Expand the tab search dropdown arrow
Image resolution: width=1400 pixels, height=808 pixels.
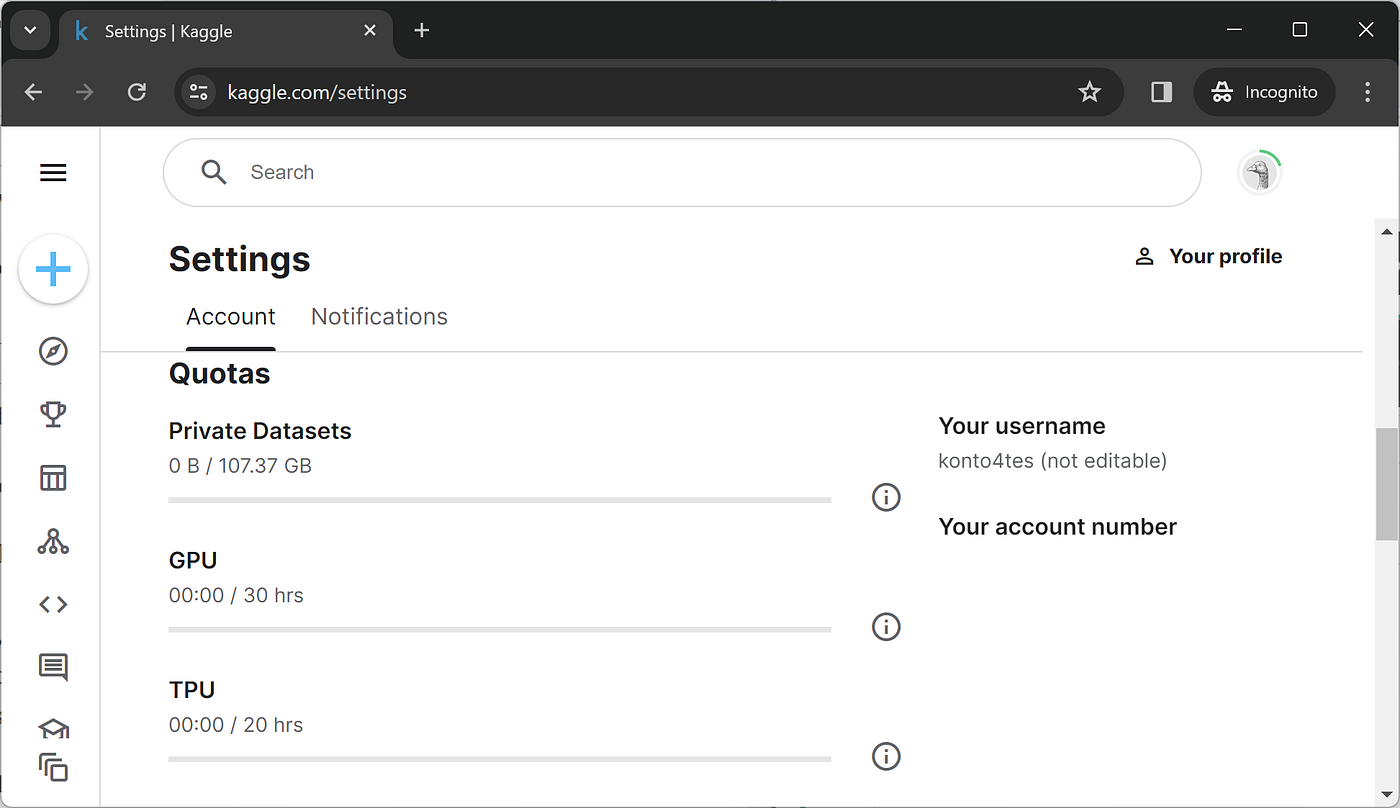30,31
